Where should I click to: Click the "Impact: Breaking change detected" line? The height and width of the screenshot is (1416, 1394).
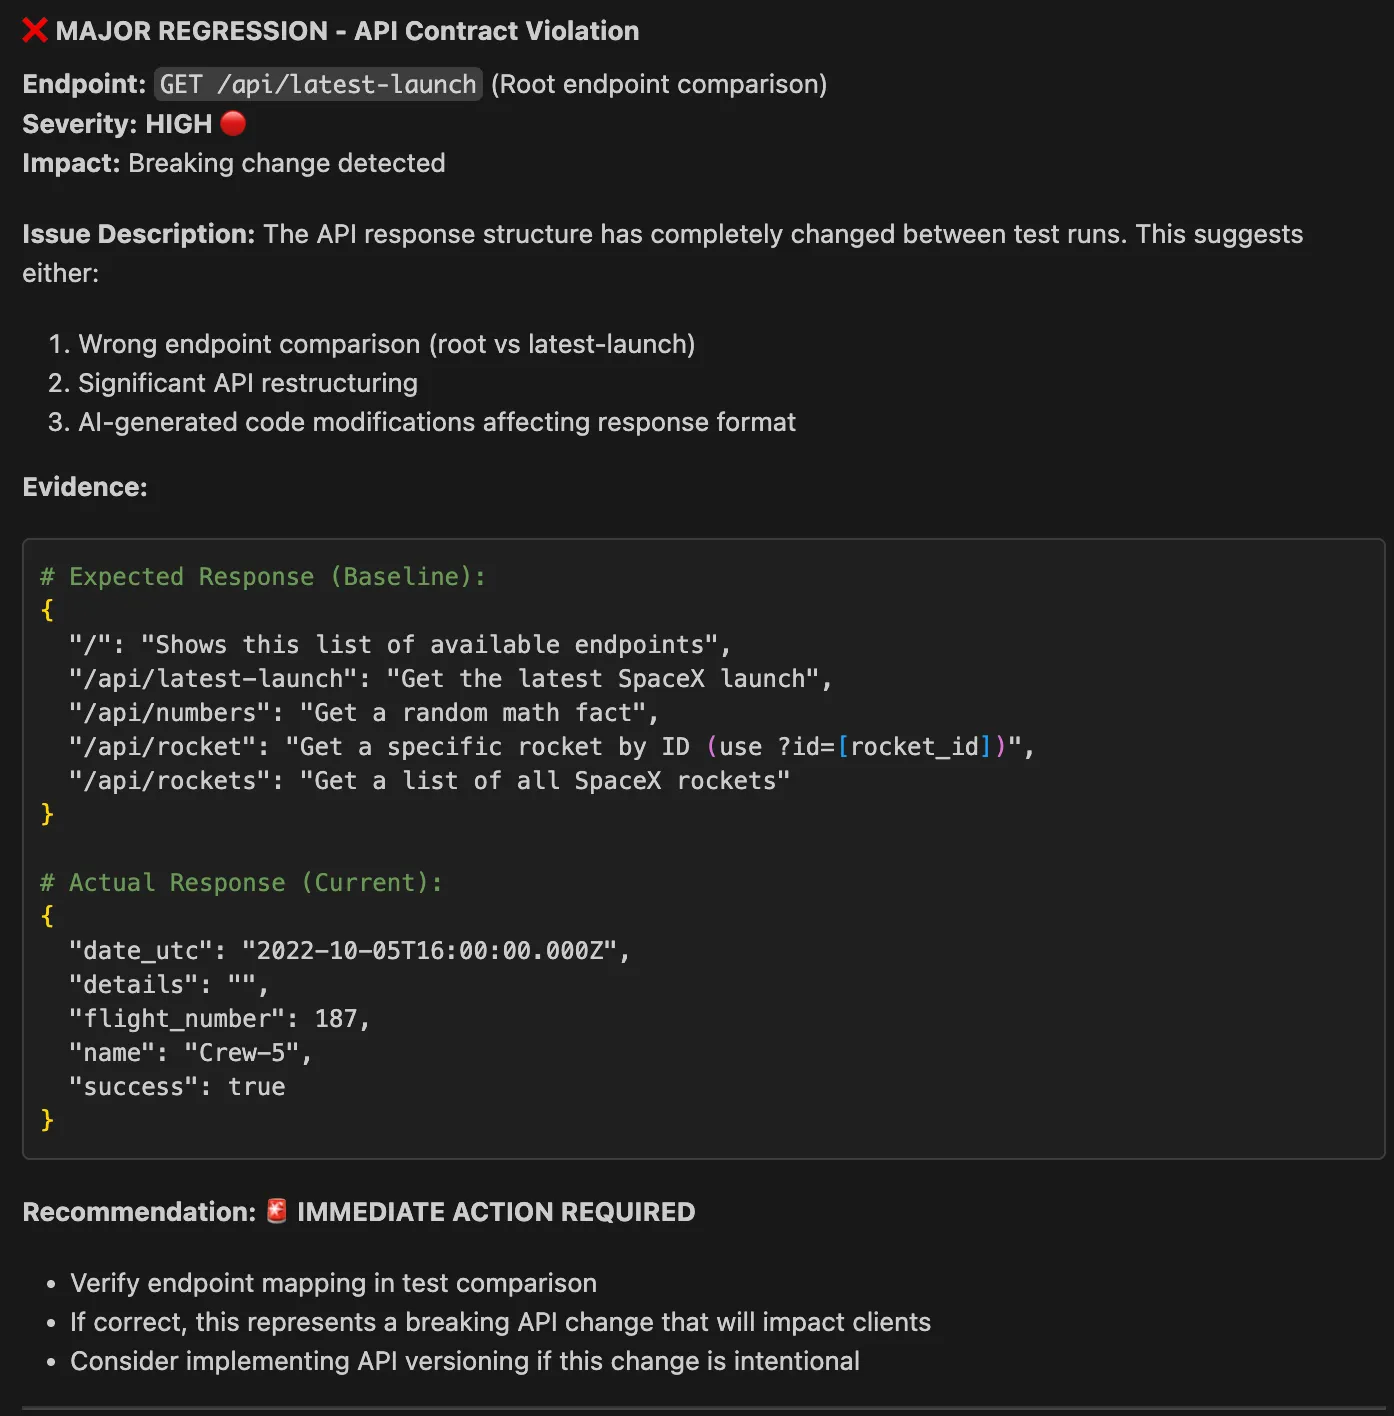[x=234, y=163]
